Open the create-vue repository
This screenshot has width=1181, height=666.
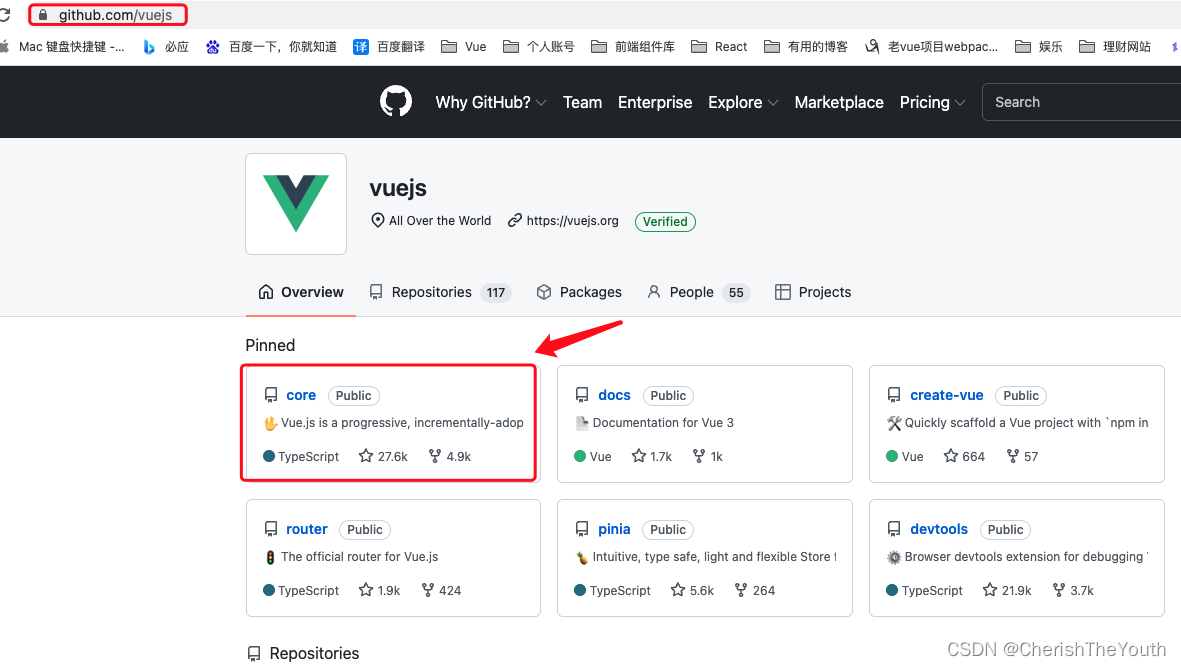(x=946, y=395)
